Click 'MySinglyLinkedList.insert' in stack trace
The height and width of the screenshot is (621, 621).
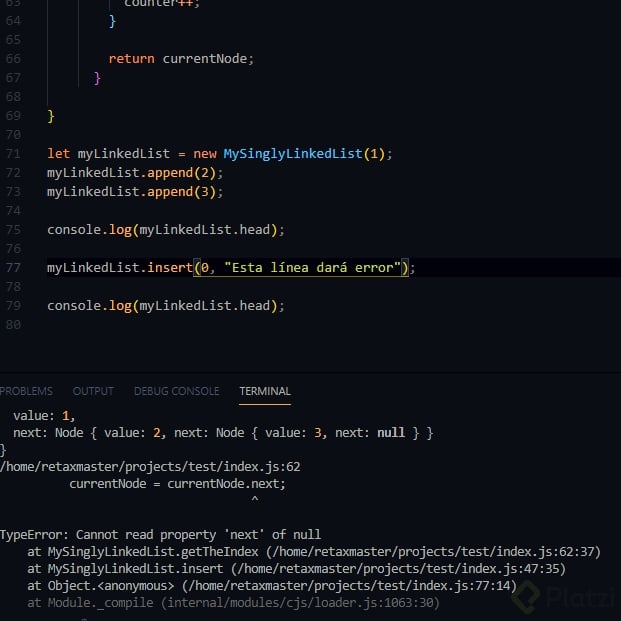coord(135,569)
